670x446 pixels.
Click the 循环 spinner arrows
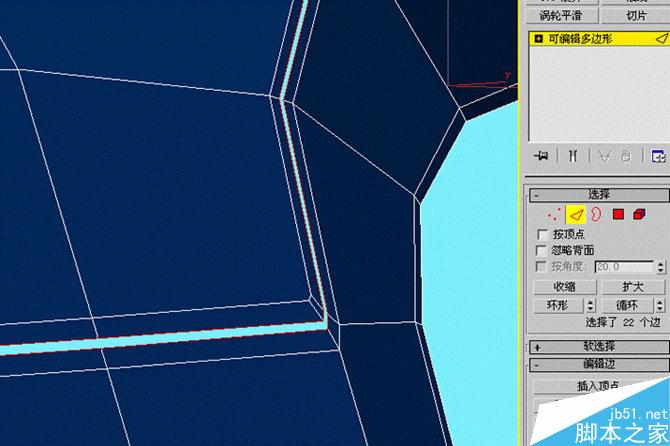point(660,305)
